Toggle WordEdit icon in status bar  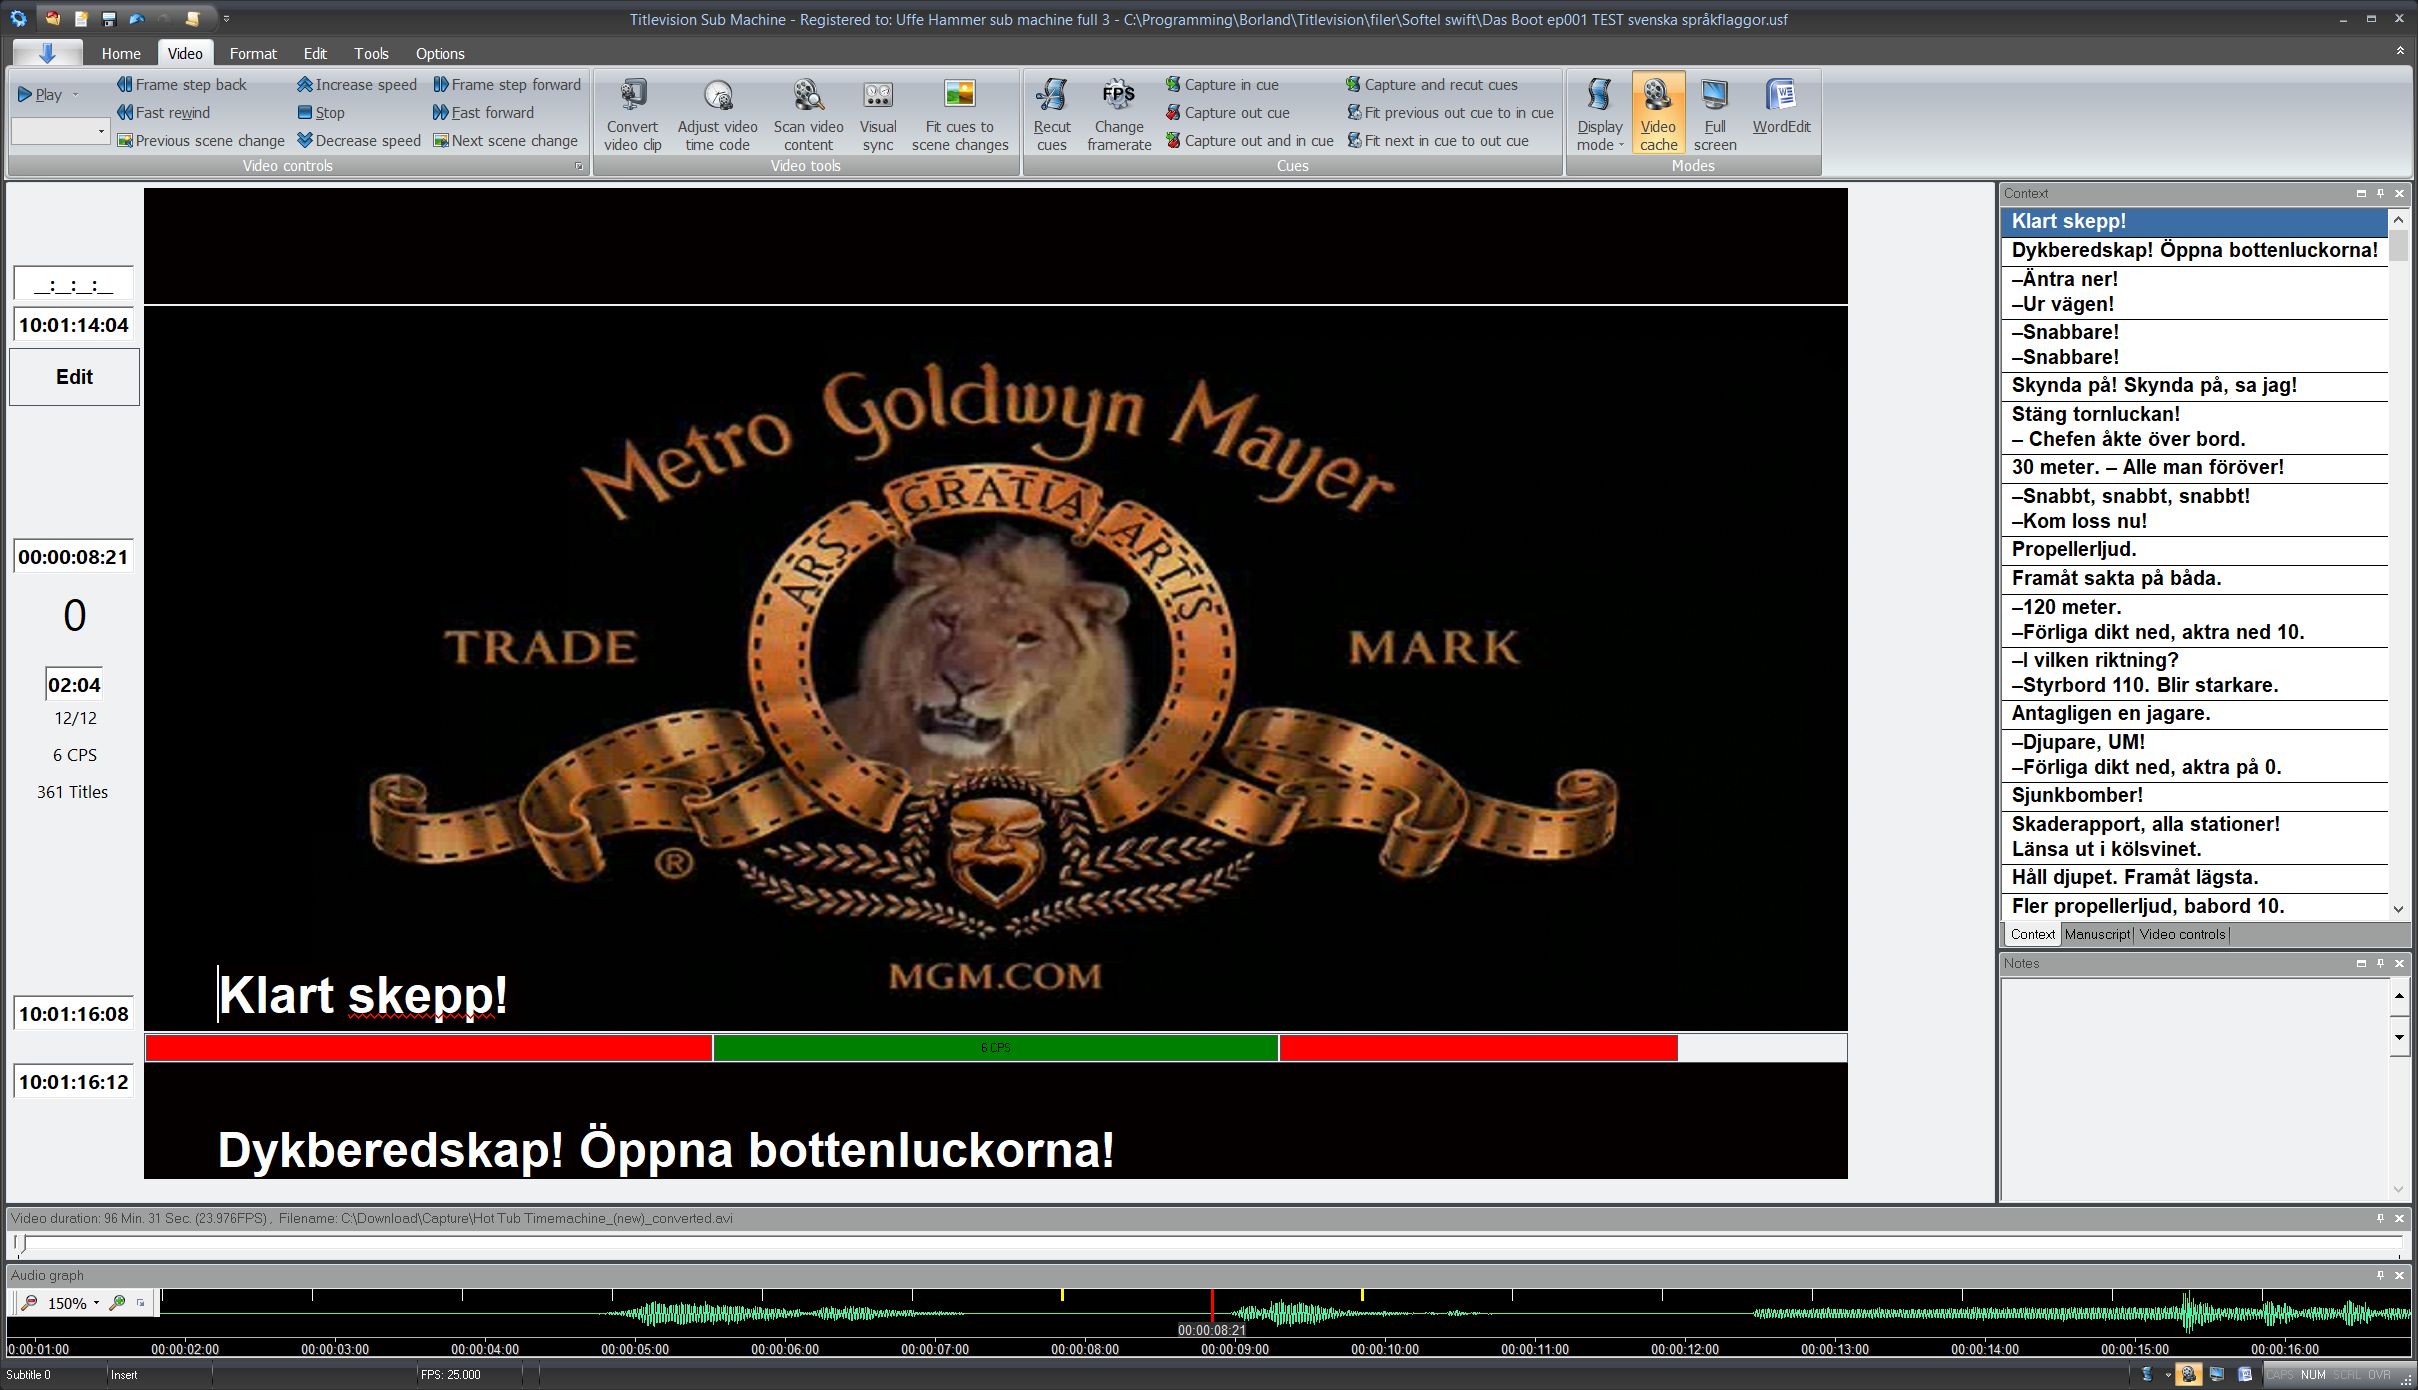(x=2244, y=1375)
